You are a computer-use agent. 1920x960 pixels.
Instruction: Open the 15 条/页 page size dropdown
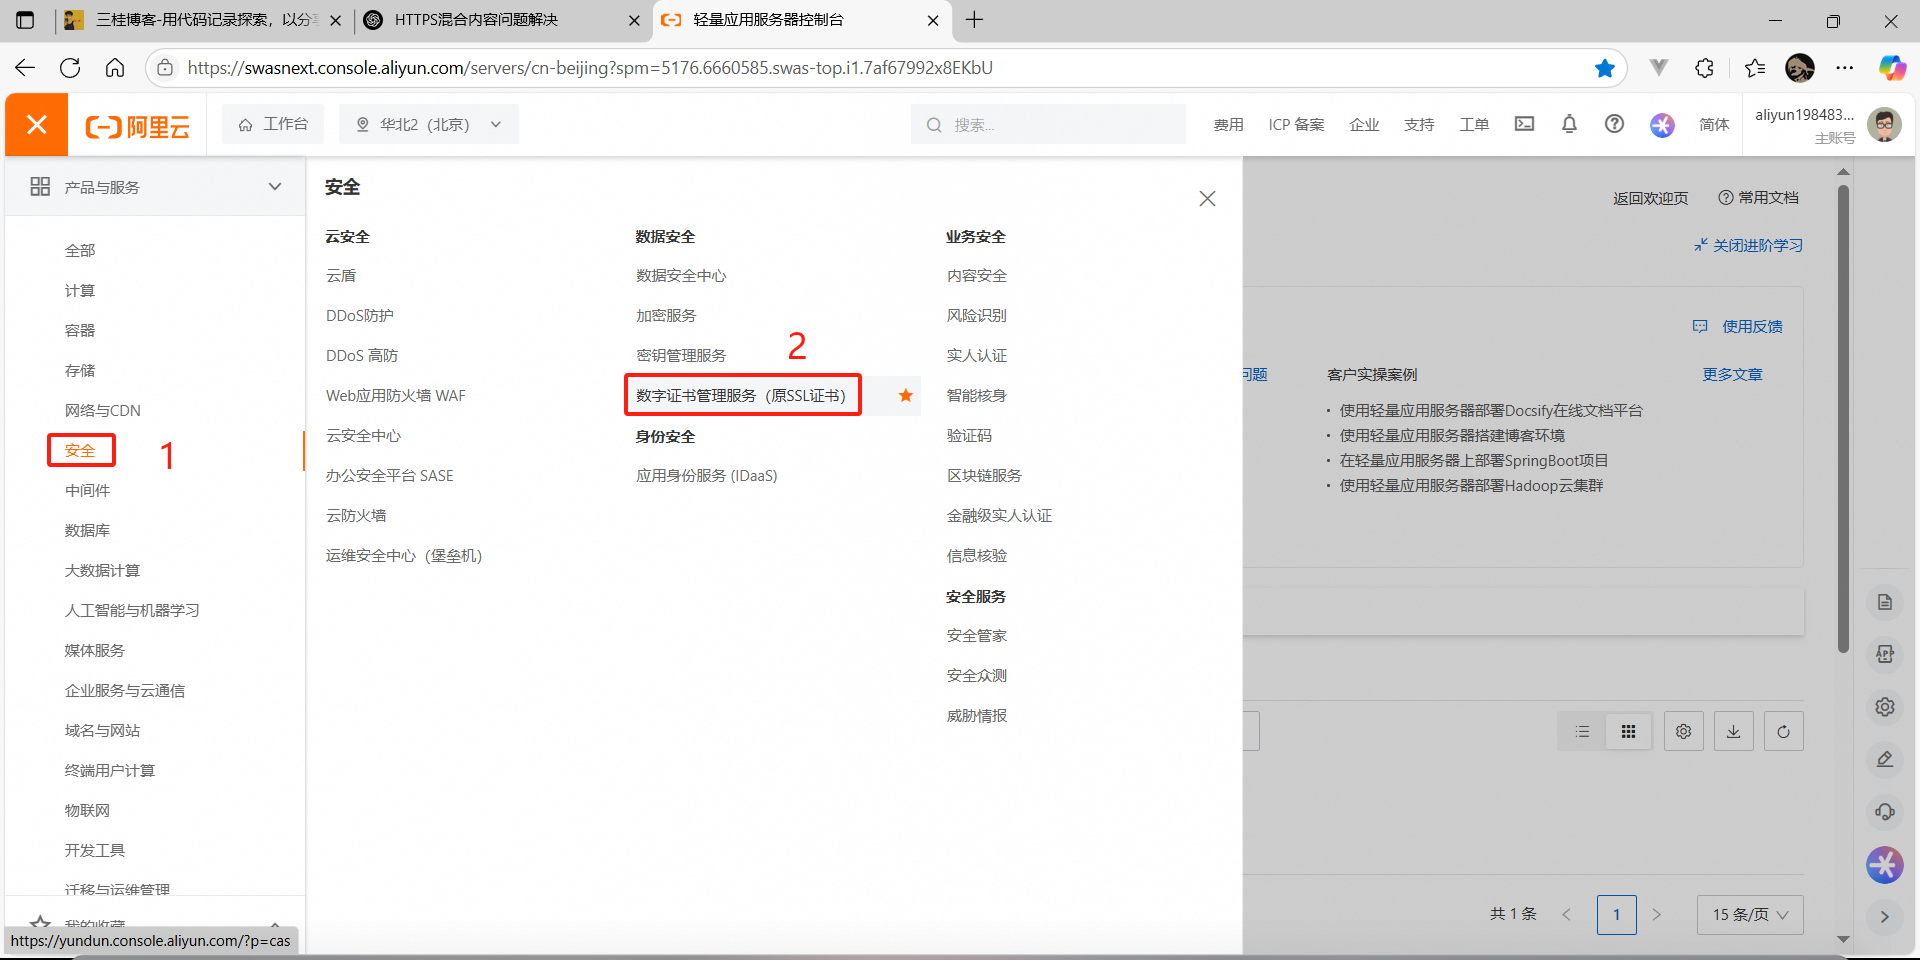pos(1749,915)
